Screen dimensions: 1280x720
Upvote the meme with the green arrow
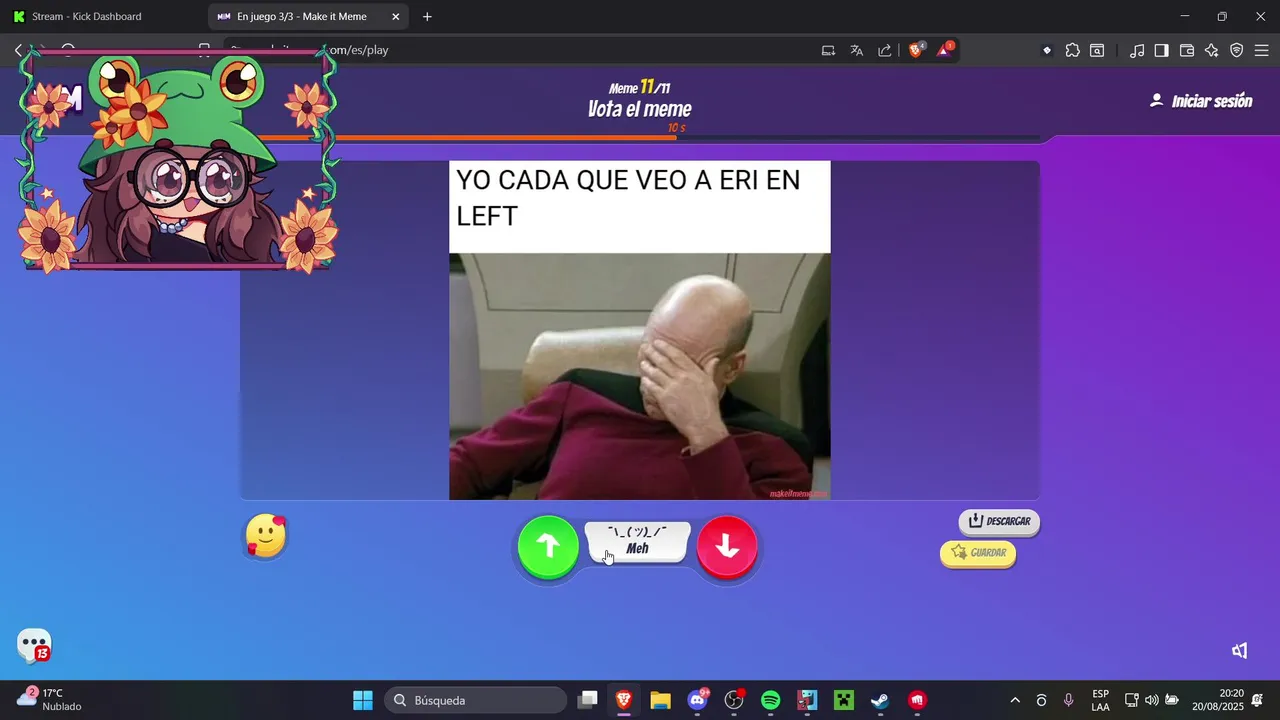click(x=548, y=546)
